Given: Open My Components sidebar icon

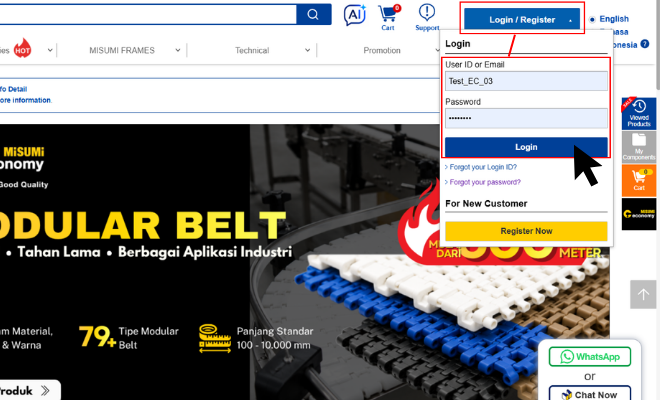Looking at the screenshot, I should pos(639,147).
